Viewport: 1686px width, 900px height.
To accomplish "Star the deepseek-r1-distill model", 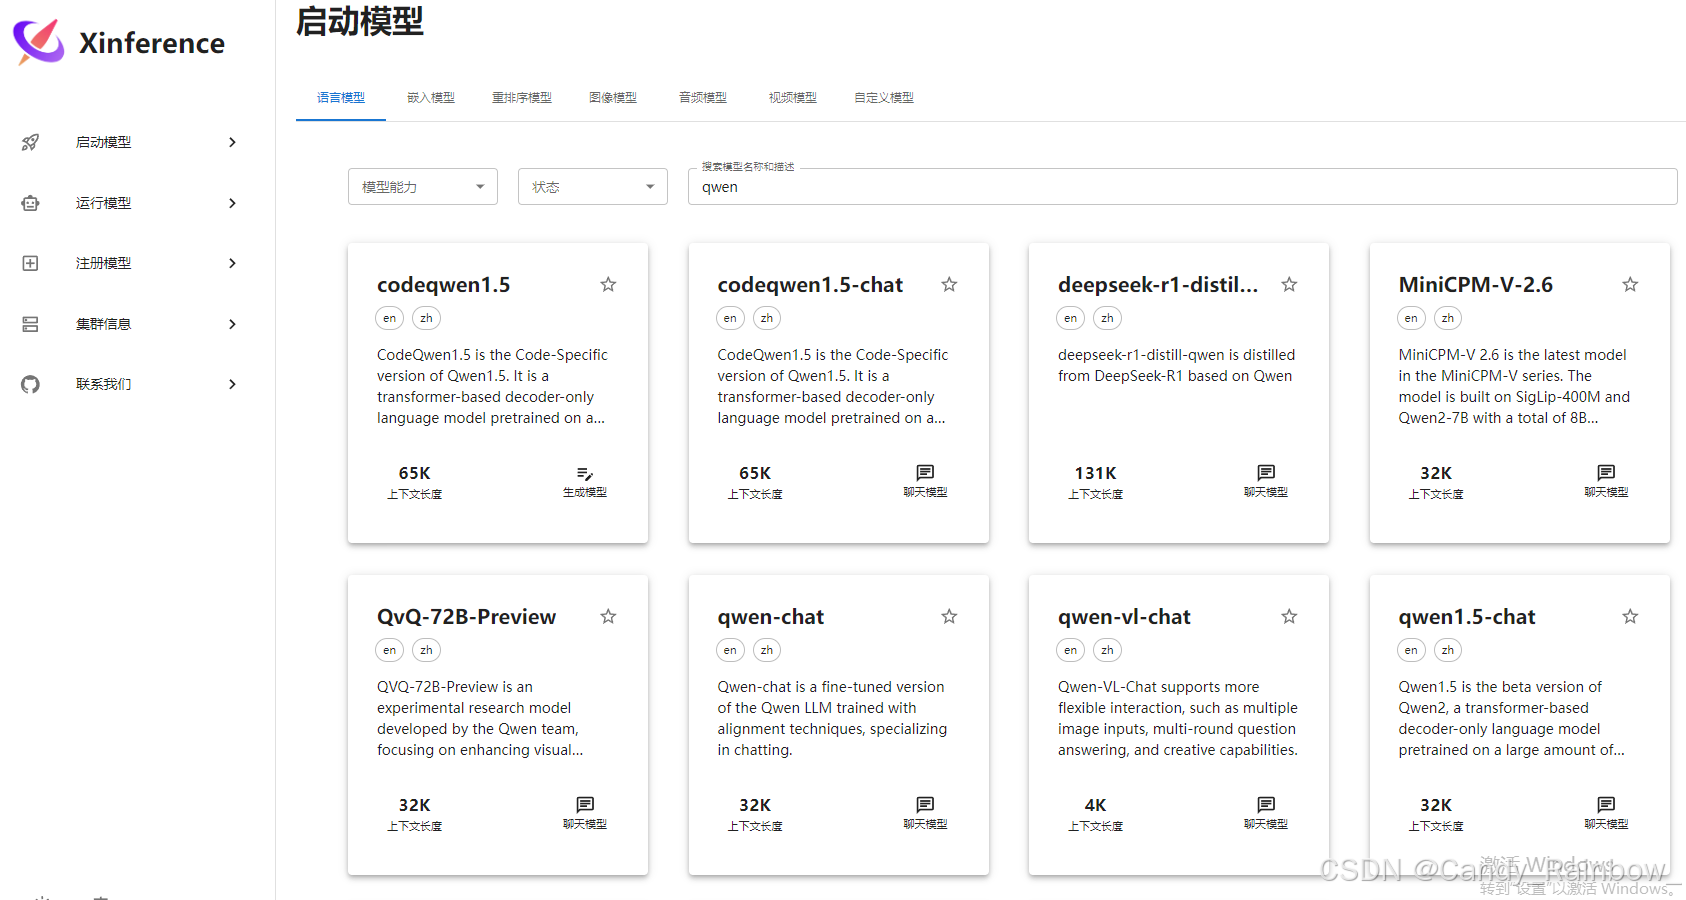I will 1289,285.
